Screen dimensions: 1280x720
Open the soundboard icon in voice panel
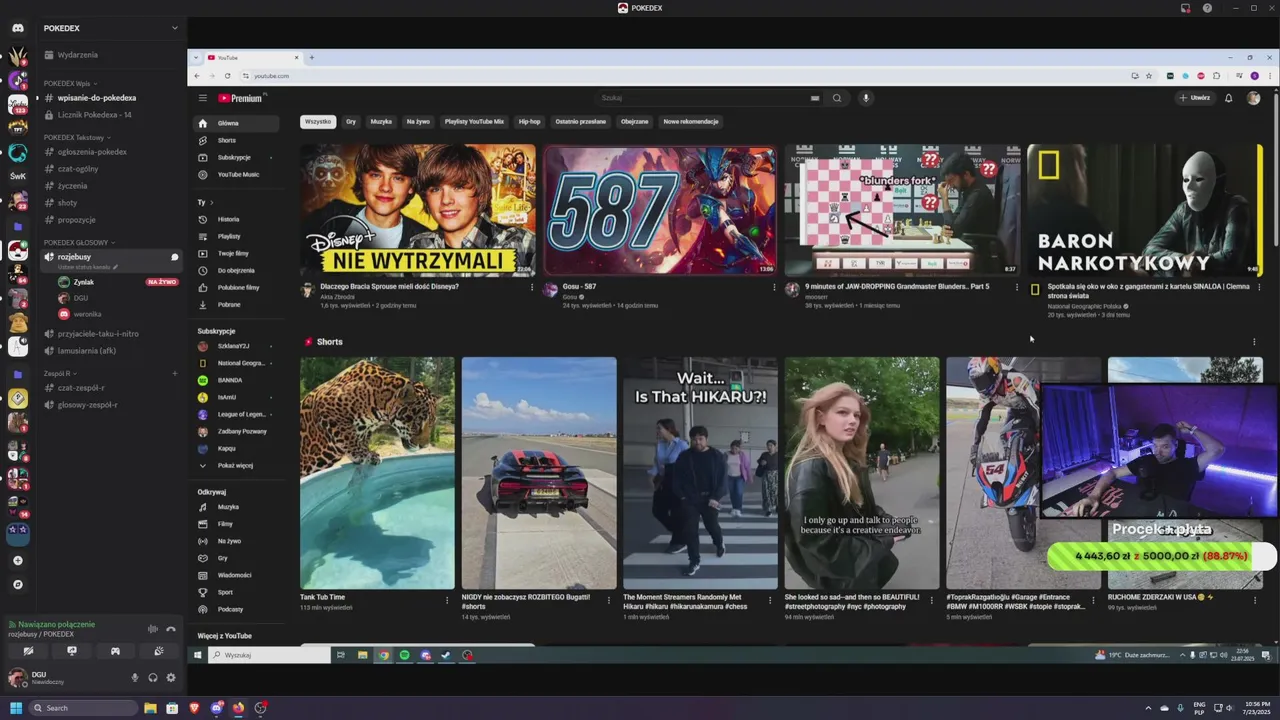(159, 651)
